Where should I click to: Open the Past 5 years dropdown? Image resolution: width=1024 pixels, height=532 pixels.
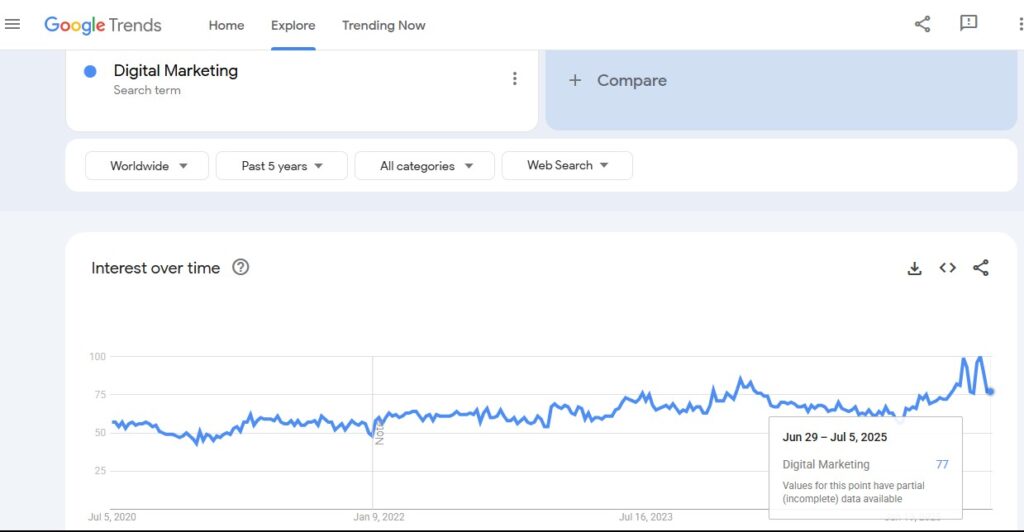(x=281, y=166)
